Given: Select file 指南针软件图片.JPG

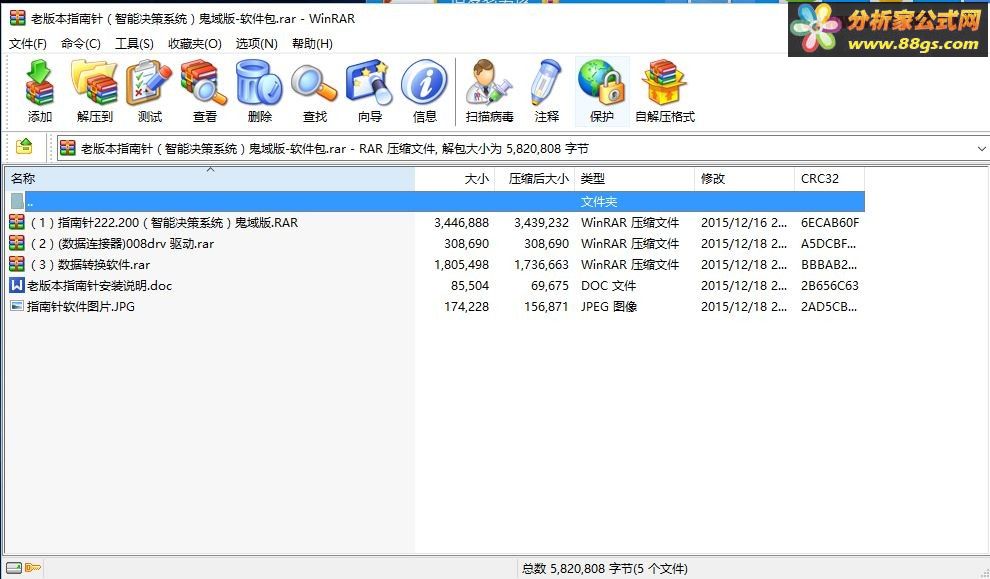Looking at the screenshot, I should [x=80, y=306].
